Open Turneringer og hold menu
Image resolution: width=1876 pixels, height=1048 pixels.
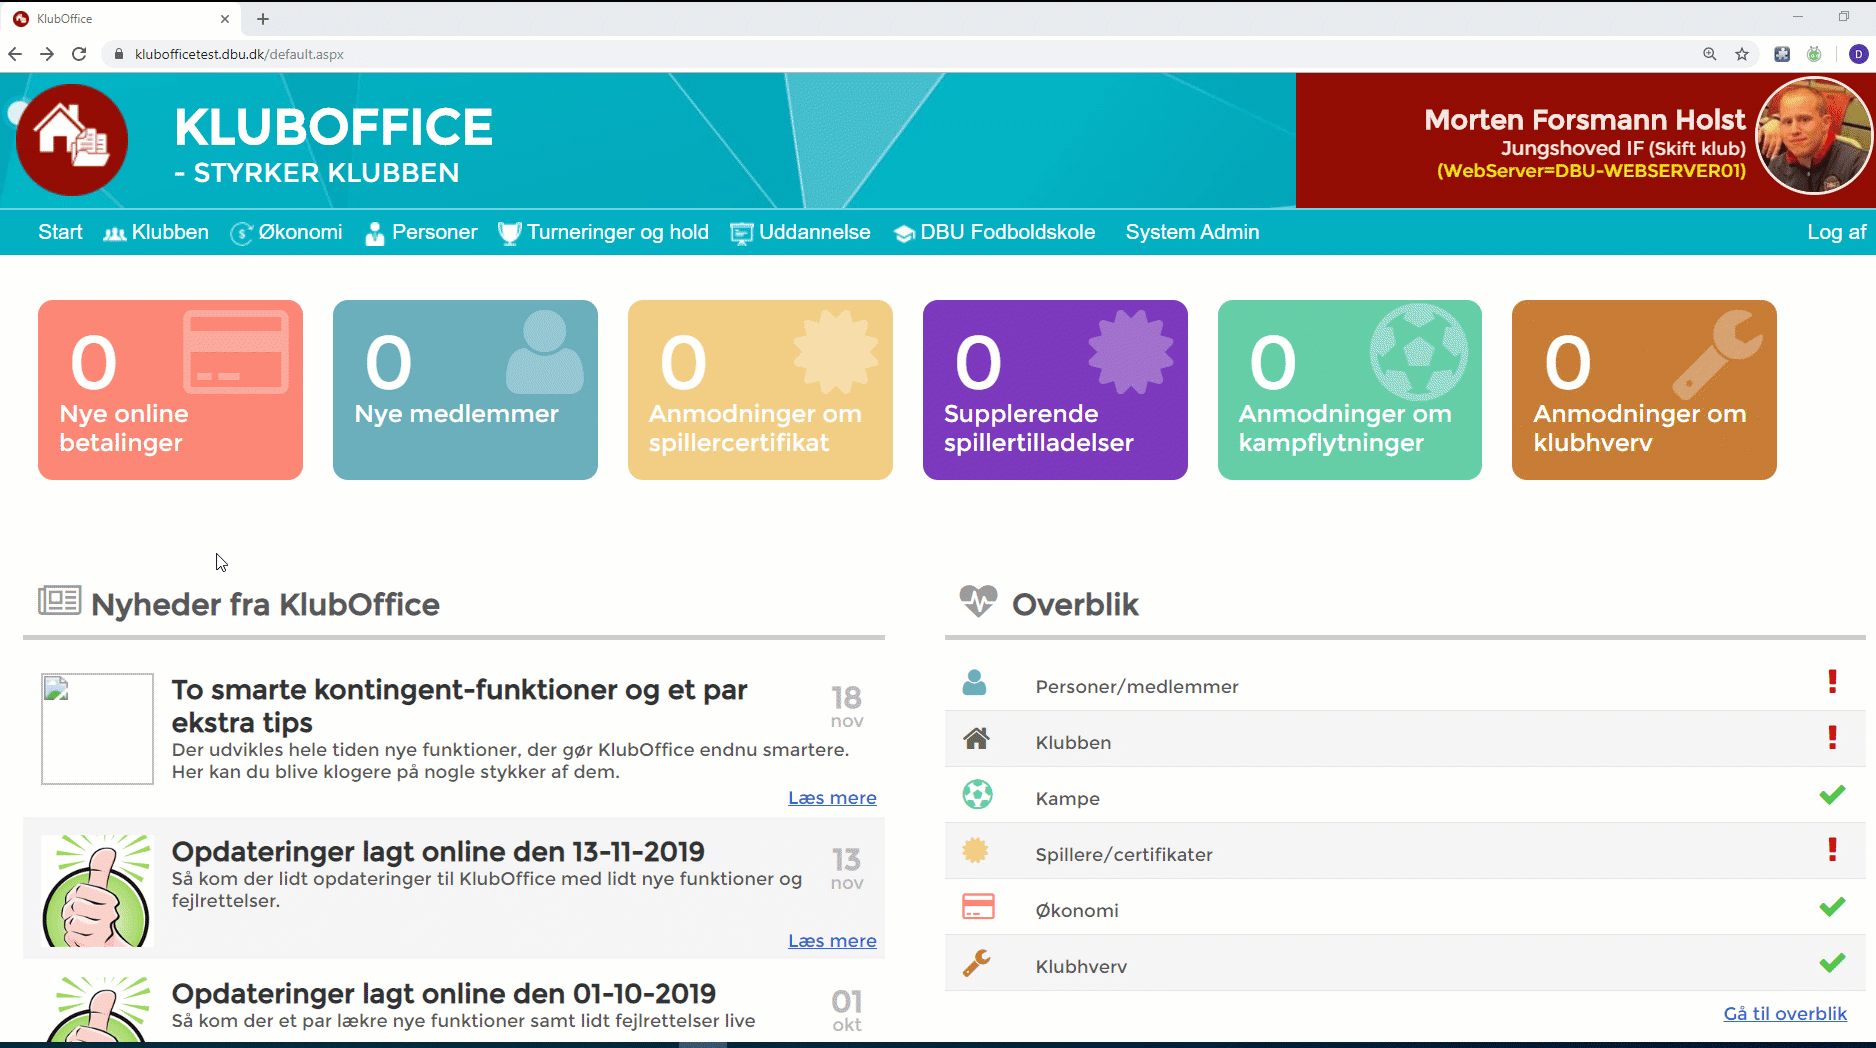click(604, 232)
